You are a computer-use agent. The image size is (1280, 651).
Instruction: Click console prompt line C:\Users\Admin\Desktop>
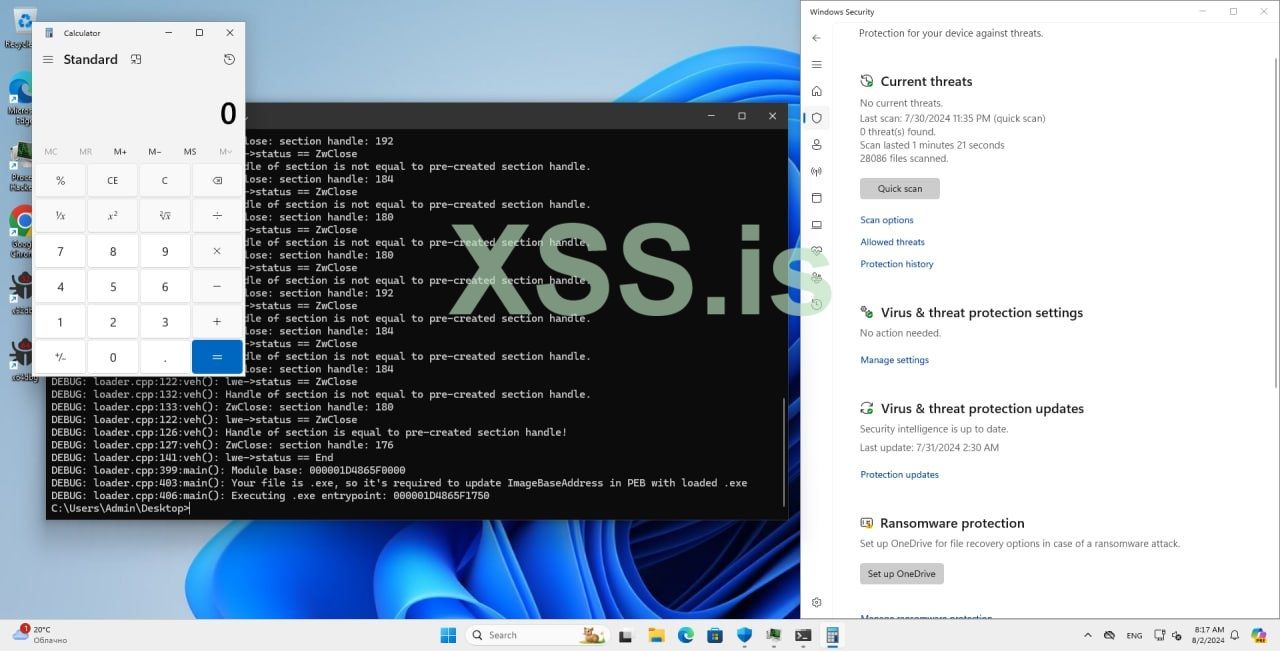[120, 509]
